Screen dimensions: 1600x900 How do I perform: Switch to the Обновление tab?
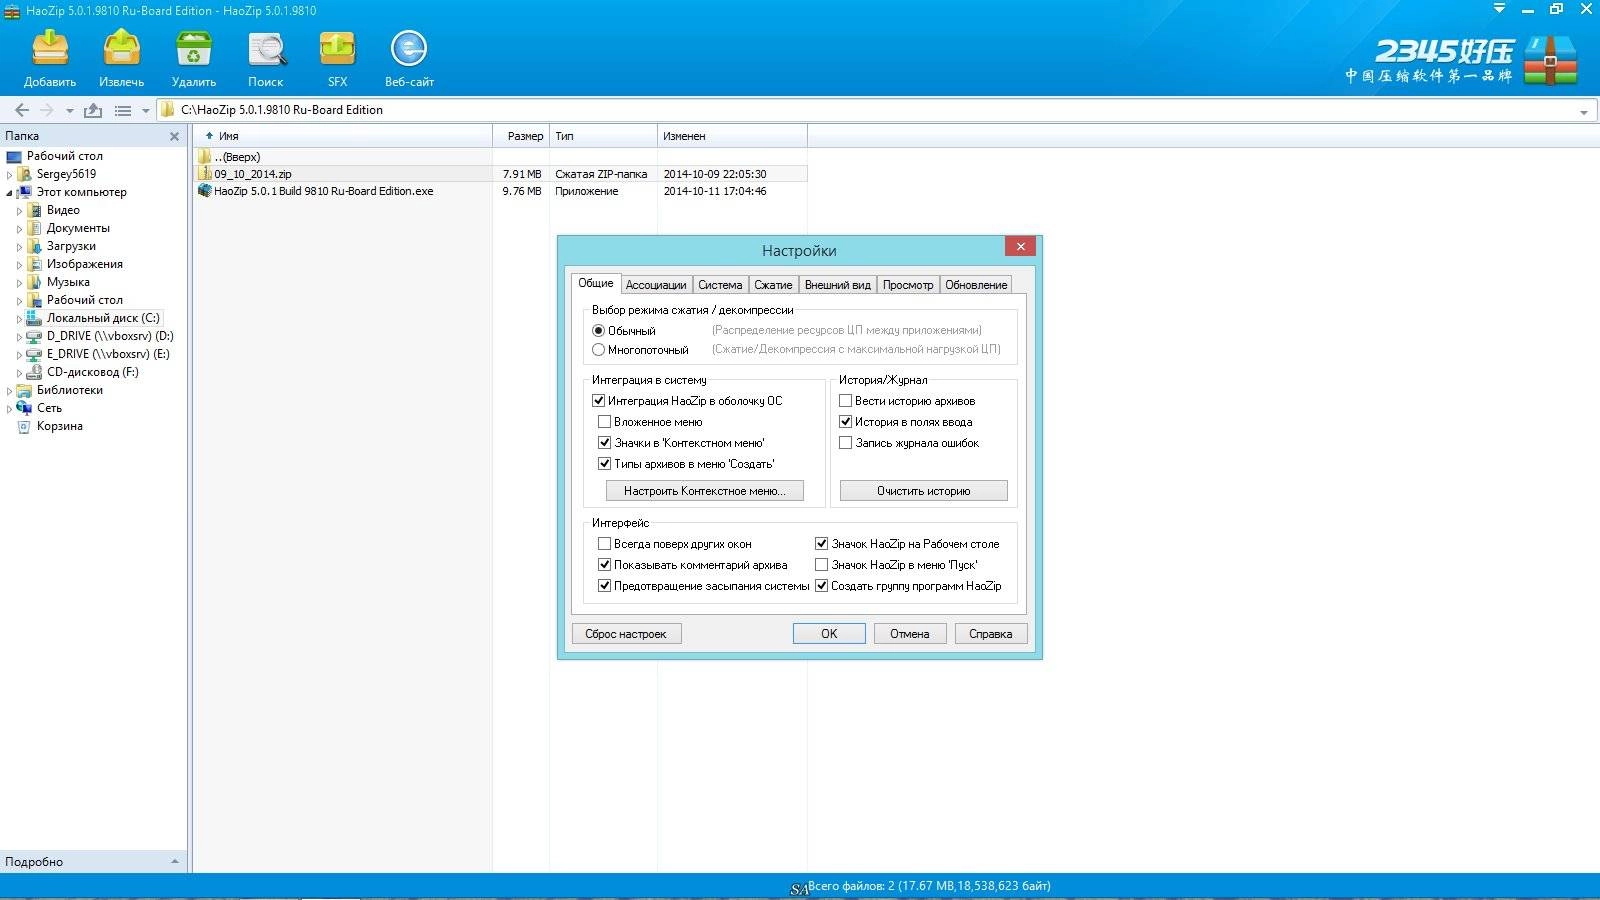tap(976, 285)
